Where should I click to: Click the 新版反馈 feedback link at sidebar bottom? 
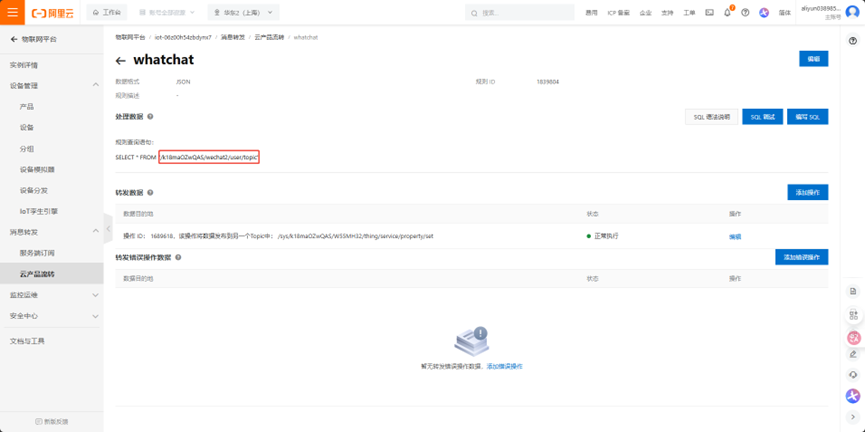click(x=52, y=422)
